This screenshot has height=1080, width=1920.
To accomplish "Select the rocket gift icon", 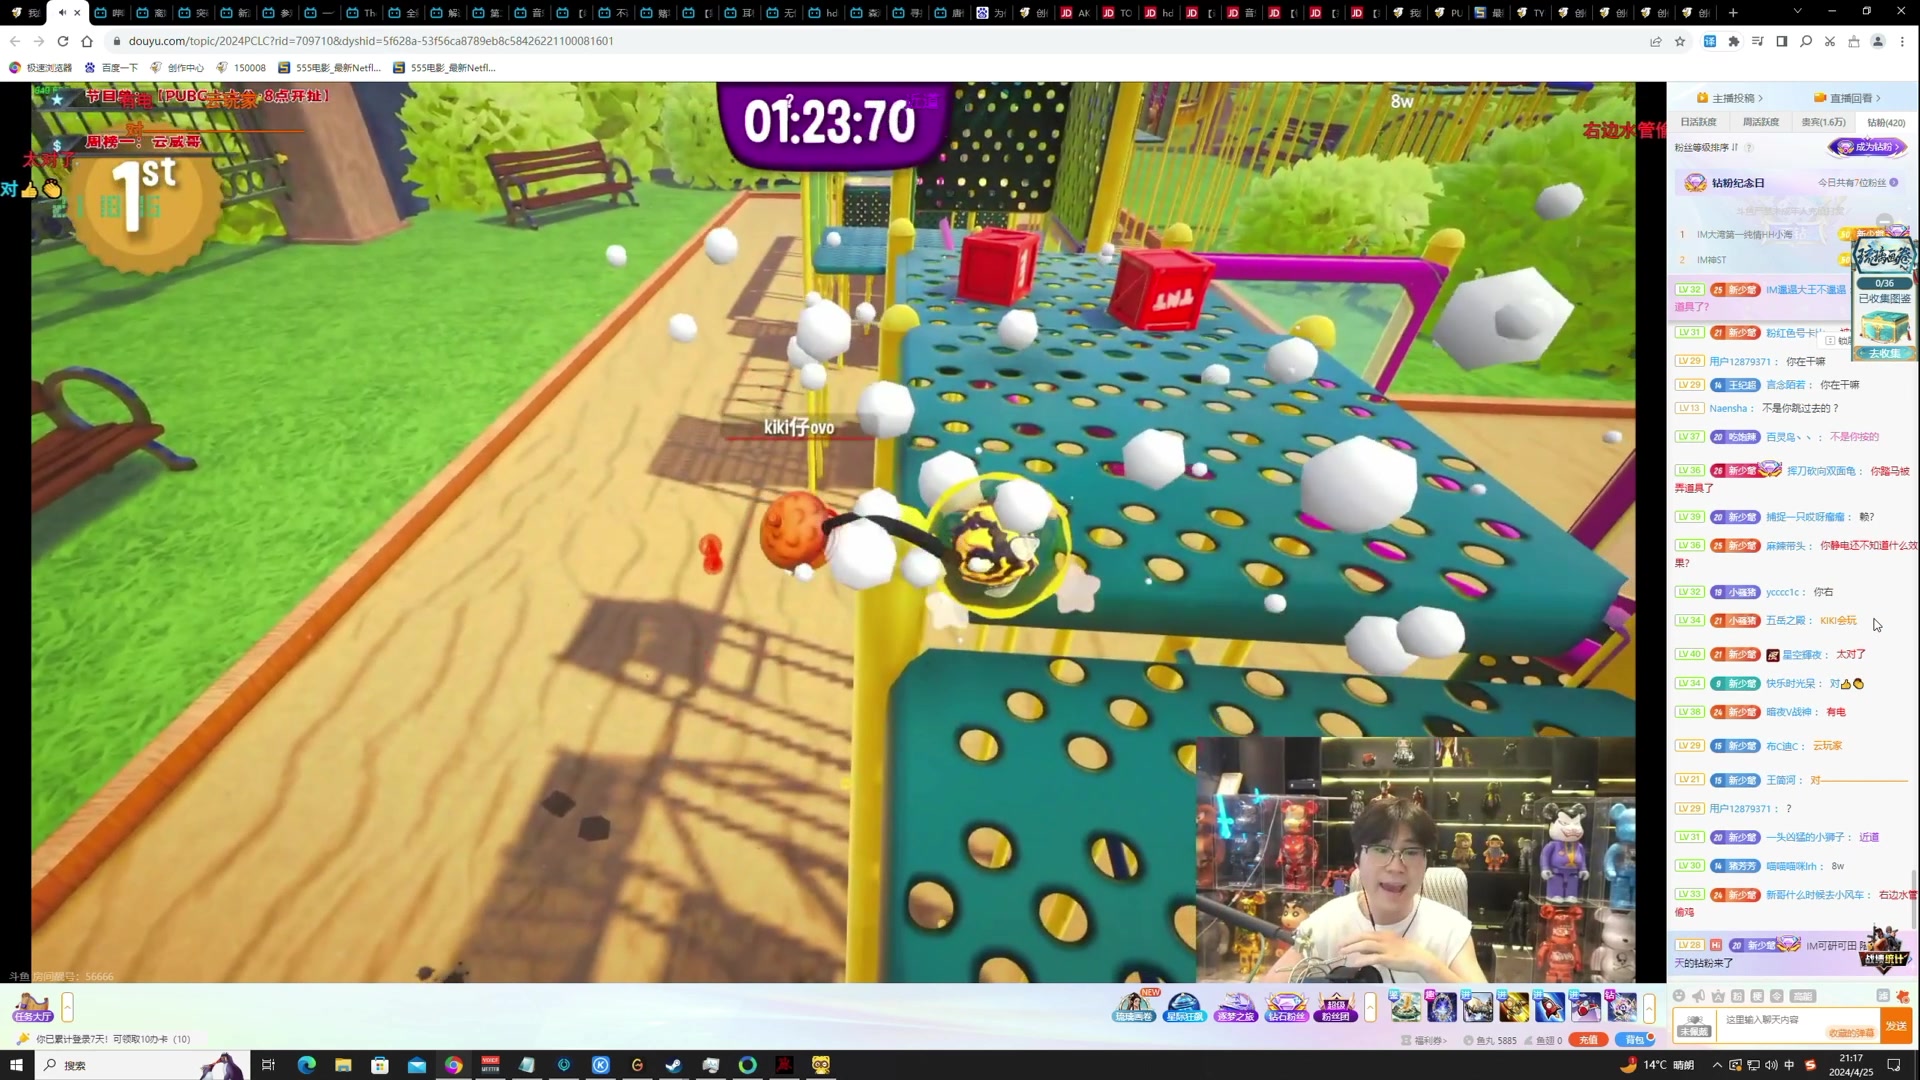I will coord(1549,1006).
